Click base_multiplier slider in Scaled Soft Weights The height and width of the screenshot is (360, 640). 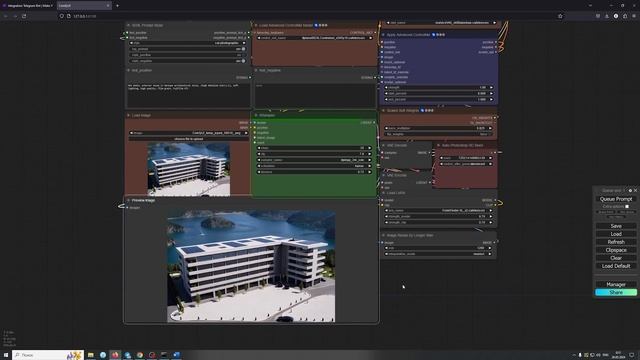tap(438, 128)
